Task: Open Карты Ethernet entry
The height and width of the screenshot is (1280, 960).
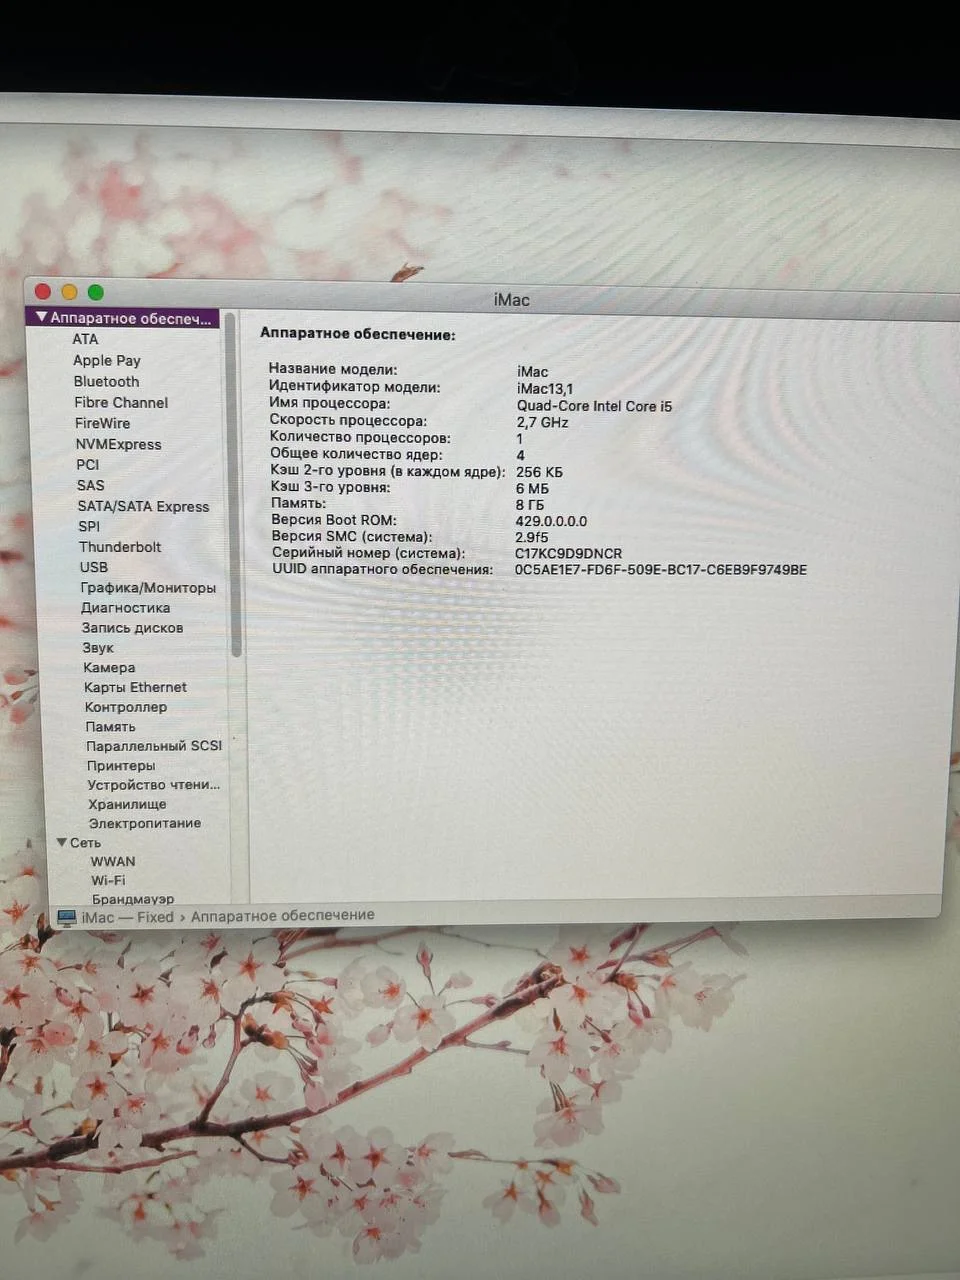Action: (x=135, y=687)
